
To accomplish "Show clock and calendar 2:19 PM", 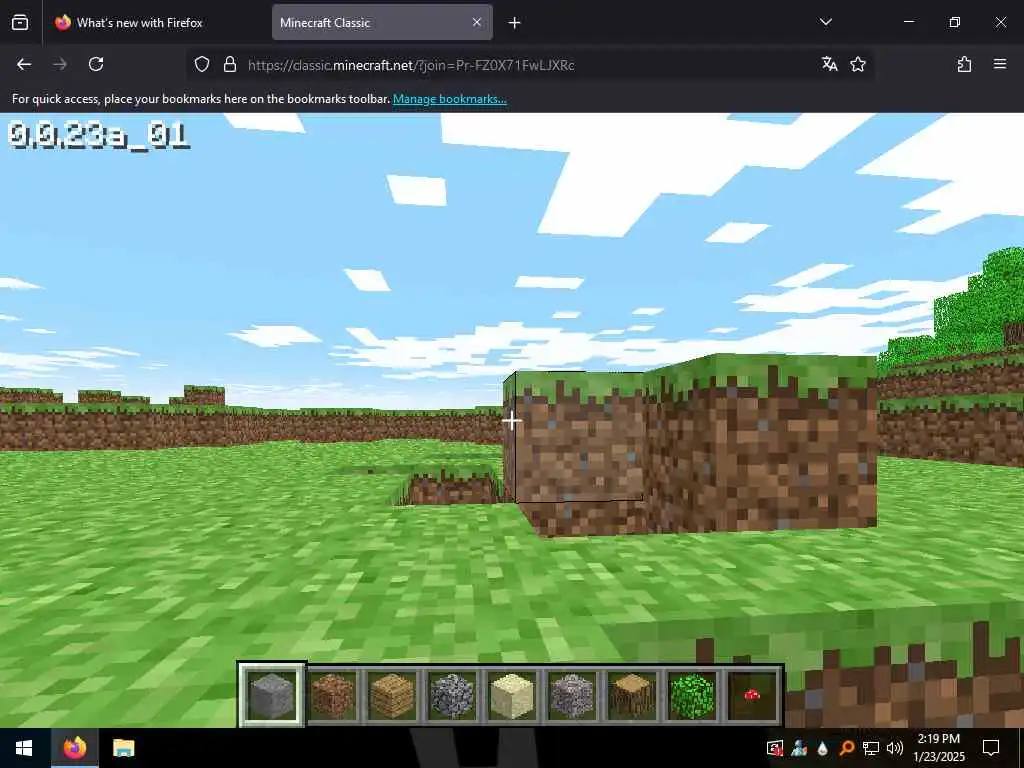I will coord(938,748).
